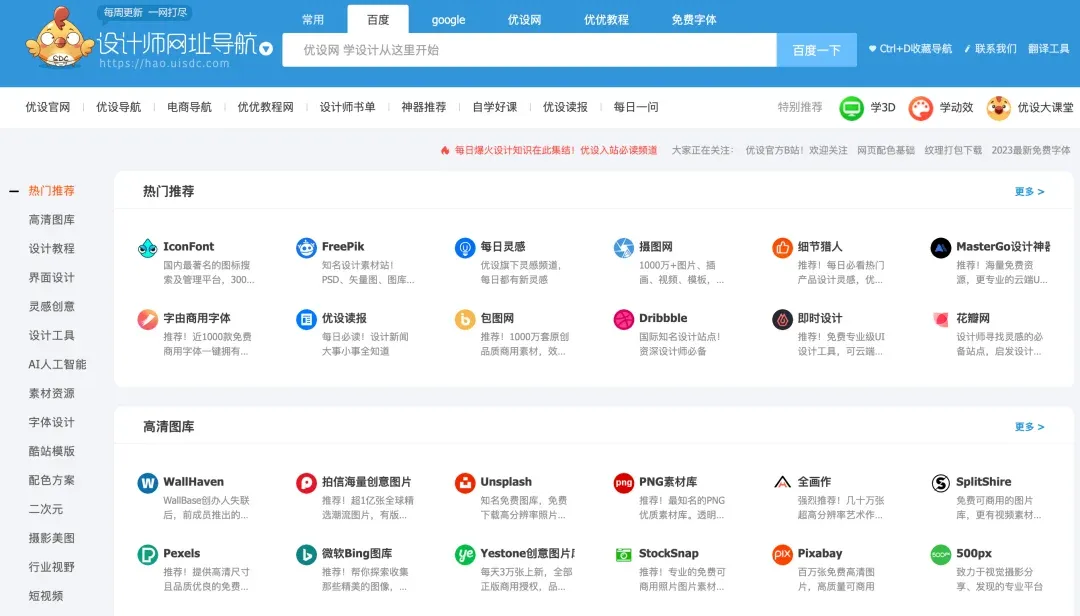Open the MasterGo icon
Image resolution: width=1080 pixels, height=616 pixels.
pyautogui.click(x=940, y=247)
